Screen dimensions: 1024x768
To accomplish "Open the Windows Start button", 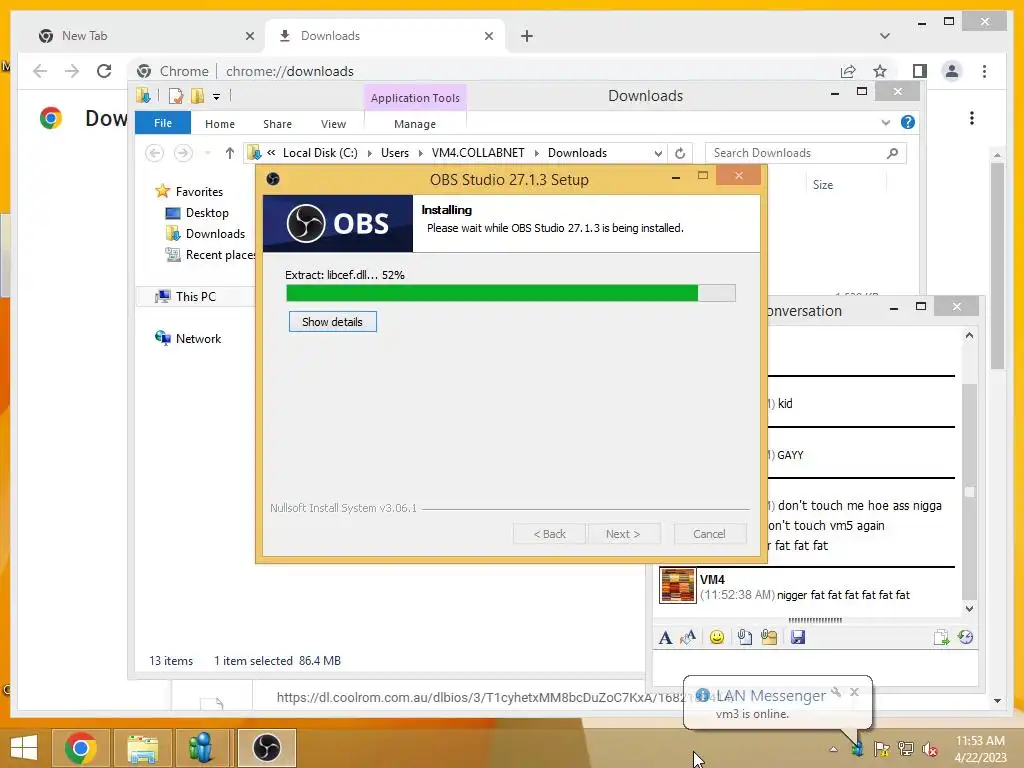I will pyautogui.click(x=24, y=748).
